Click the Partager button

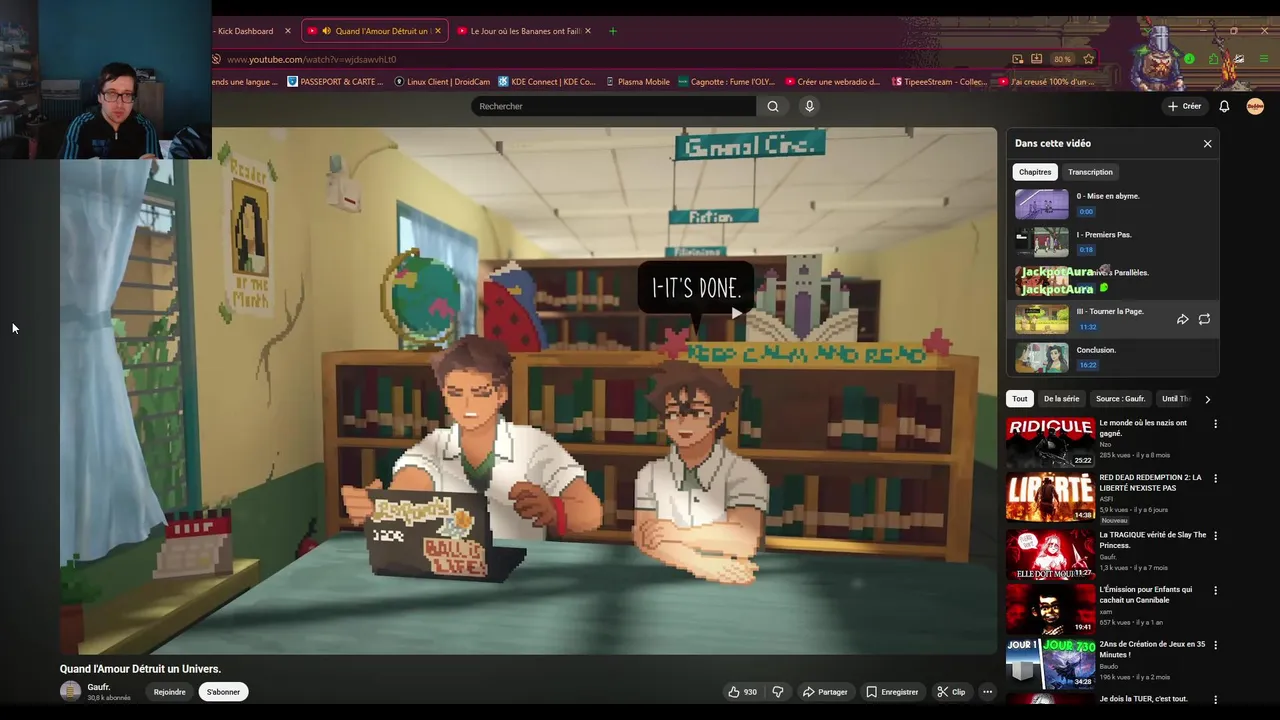[825, 692]
